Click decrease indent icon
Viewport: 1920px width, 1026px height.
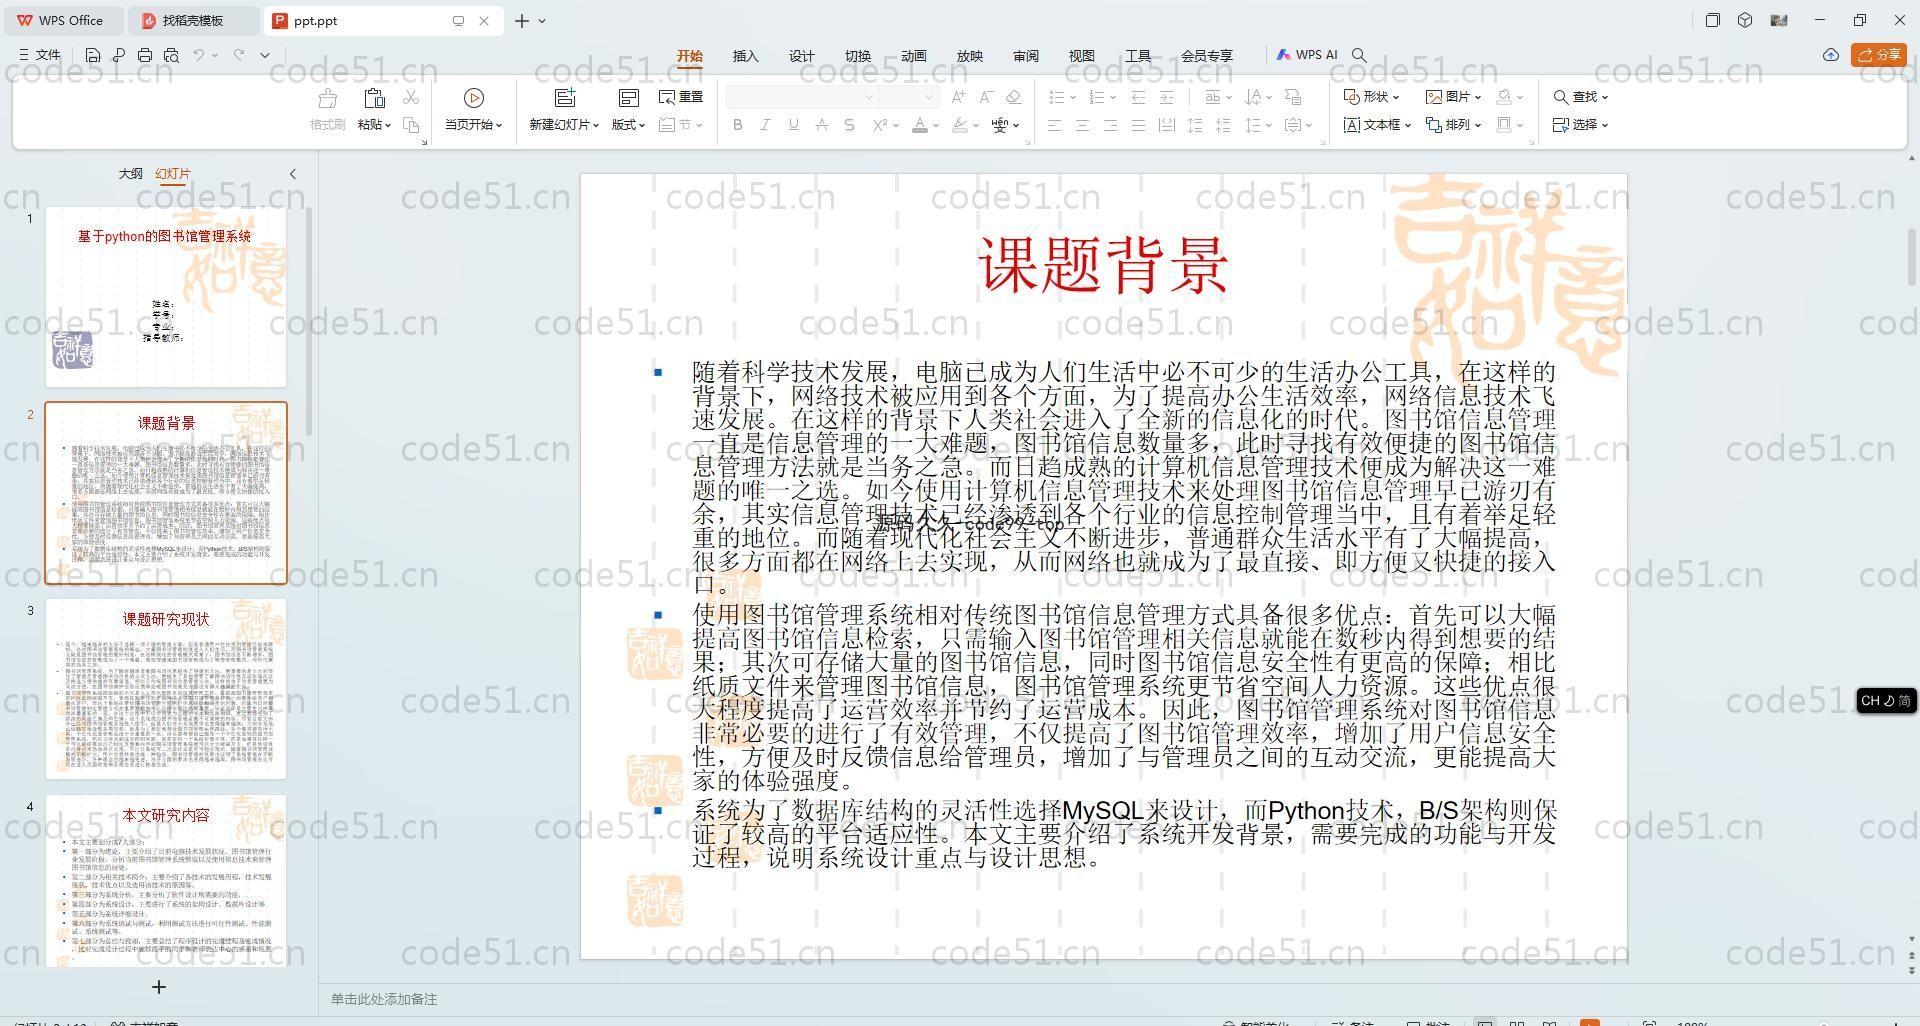tap(1138, 97)
